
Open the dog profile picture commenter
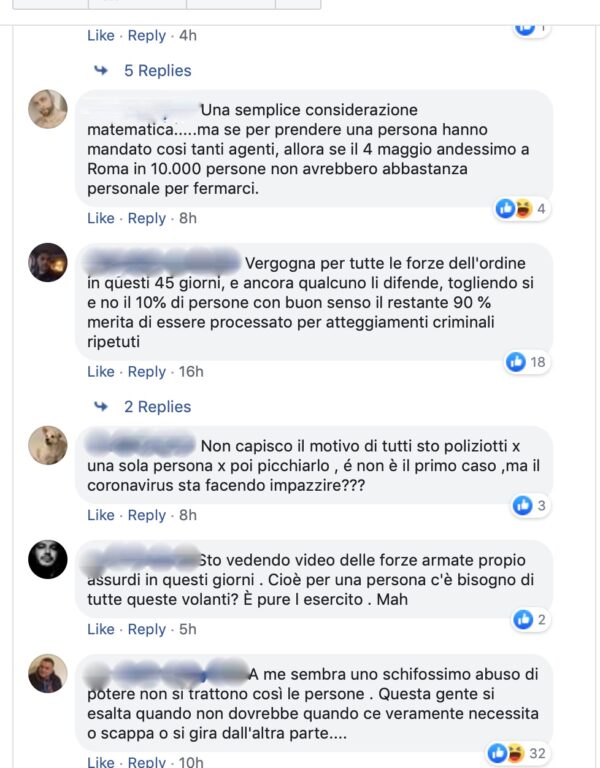(x=48, y=445)
